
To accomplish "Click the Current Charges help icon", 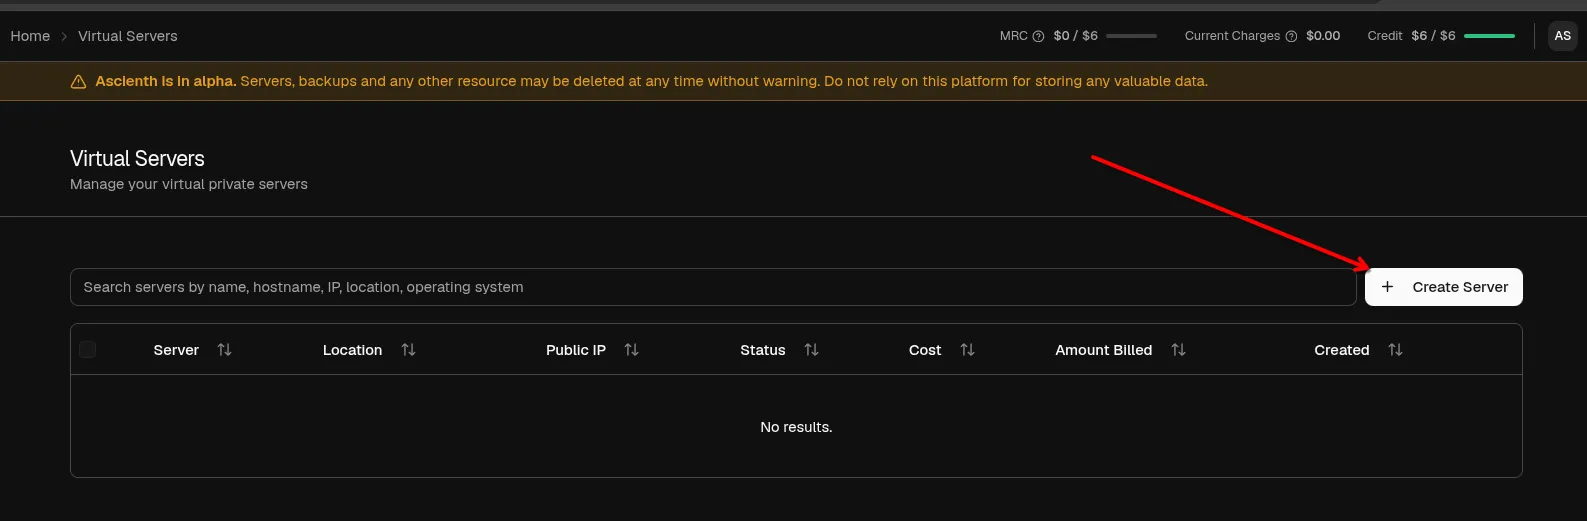I will (1291, 36).
